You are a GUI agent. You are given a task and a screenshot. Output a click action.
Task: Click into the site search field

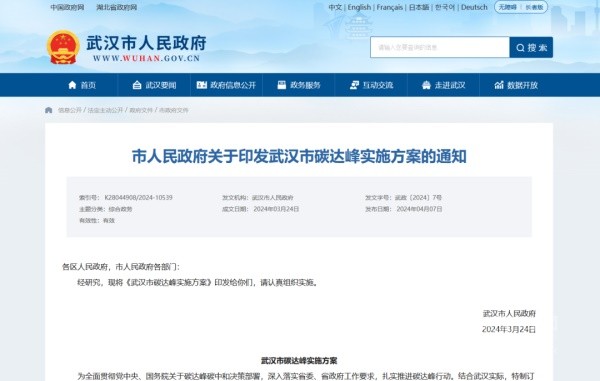pyautogui.click(x=440, y=47)
